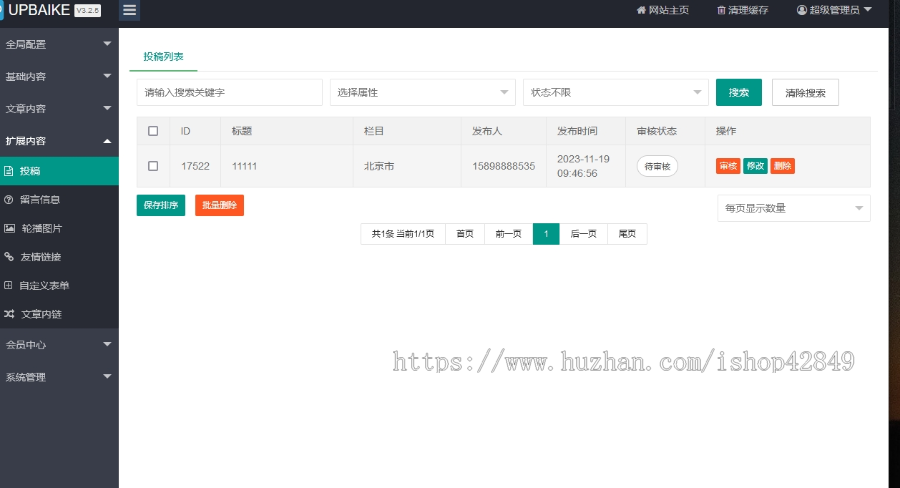
Task: Go to 前一页 in pagination
Action: [x=509, y=234]
